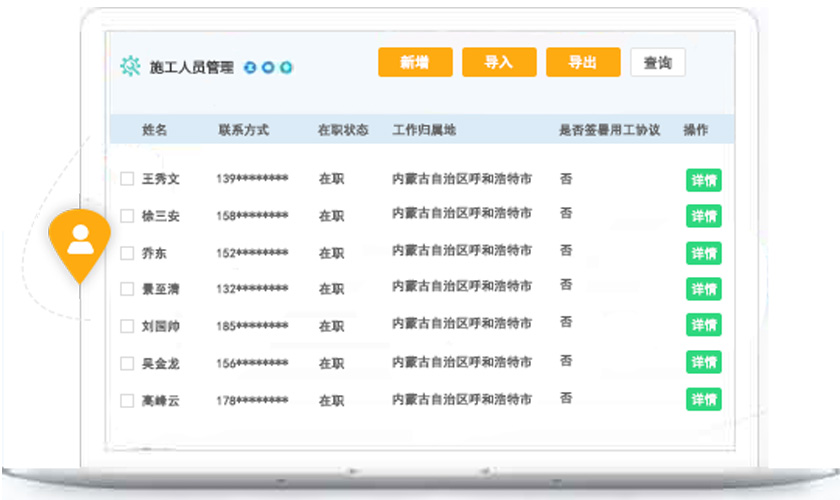Click the middle blue circle icon after 施工人员管理
Image resolution: width=840 pixels, height=500 pixels.
[268, 68]
